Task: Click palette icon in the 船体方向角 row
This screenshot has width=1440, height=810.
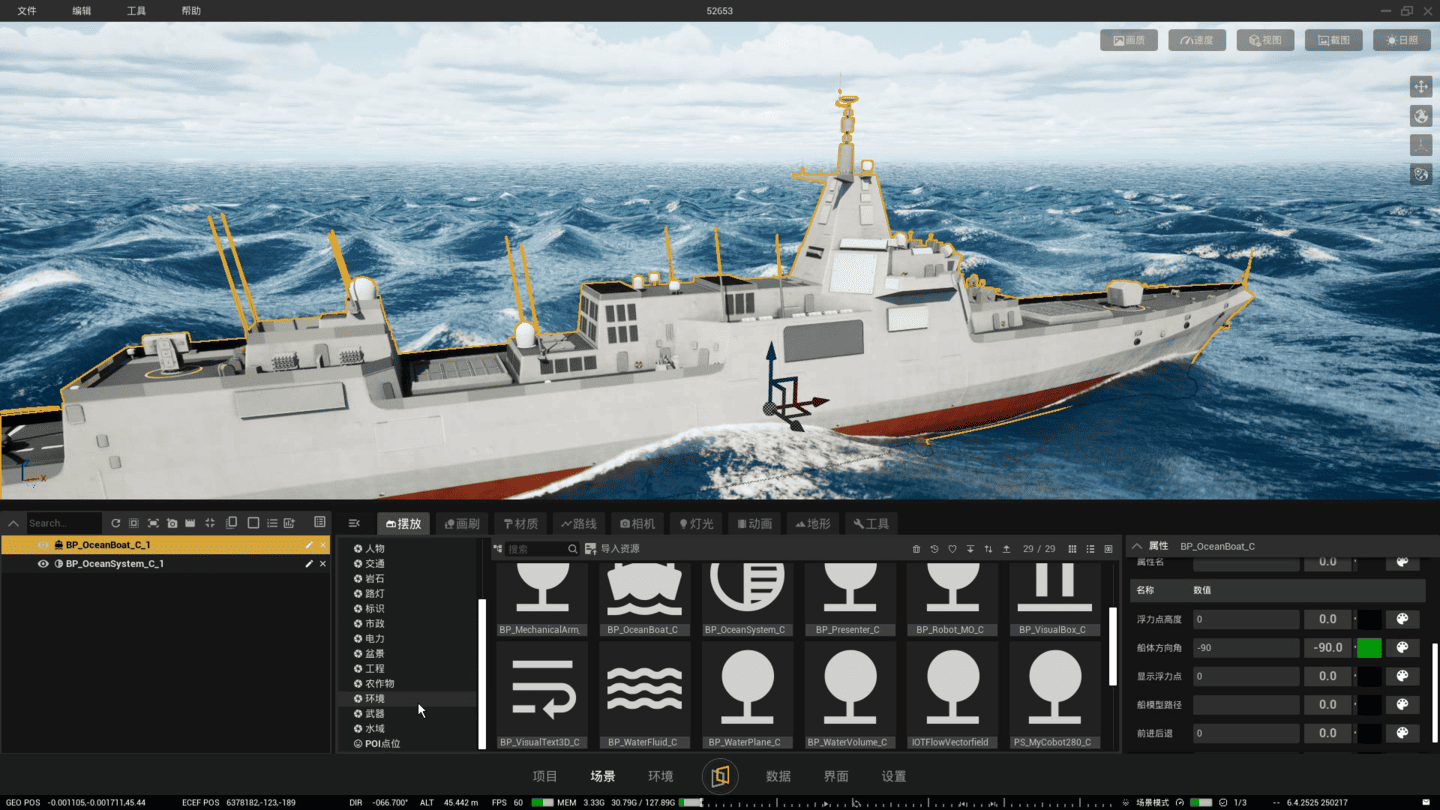Action: tap(1402, 648)
